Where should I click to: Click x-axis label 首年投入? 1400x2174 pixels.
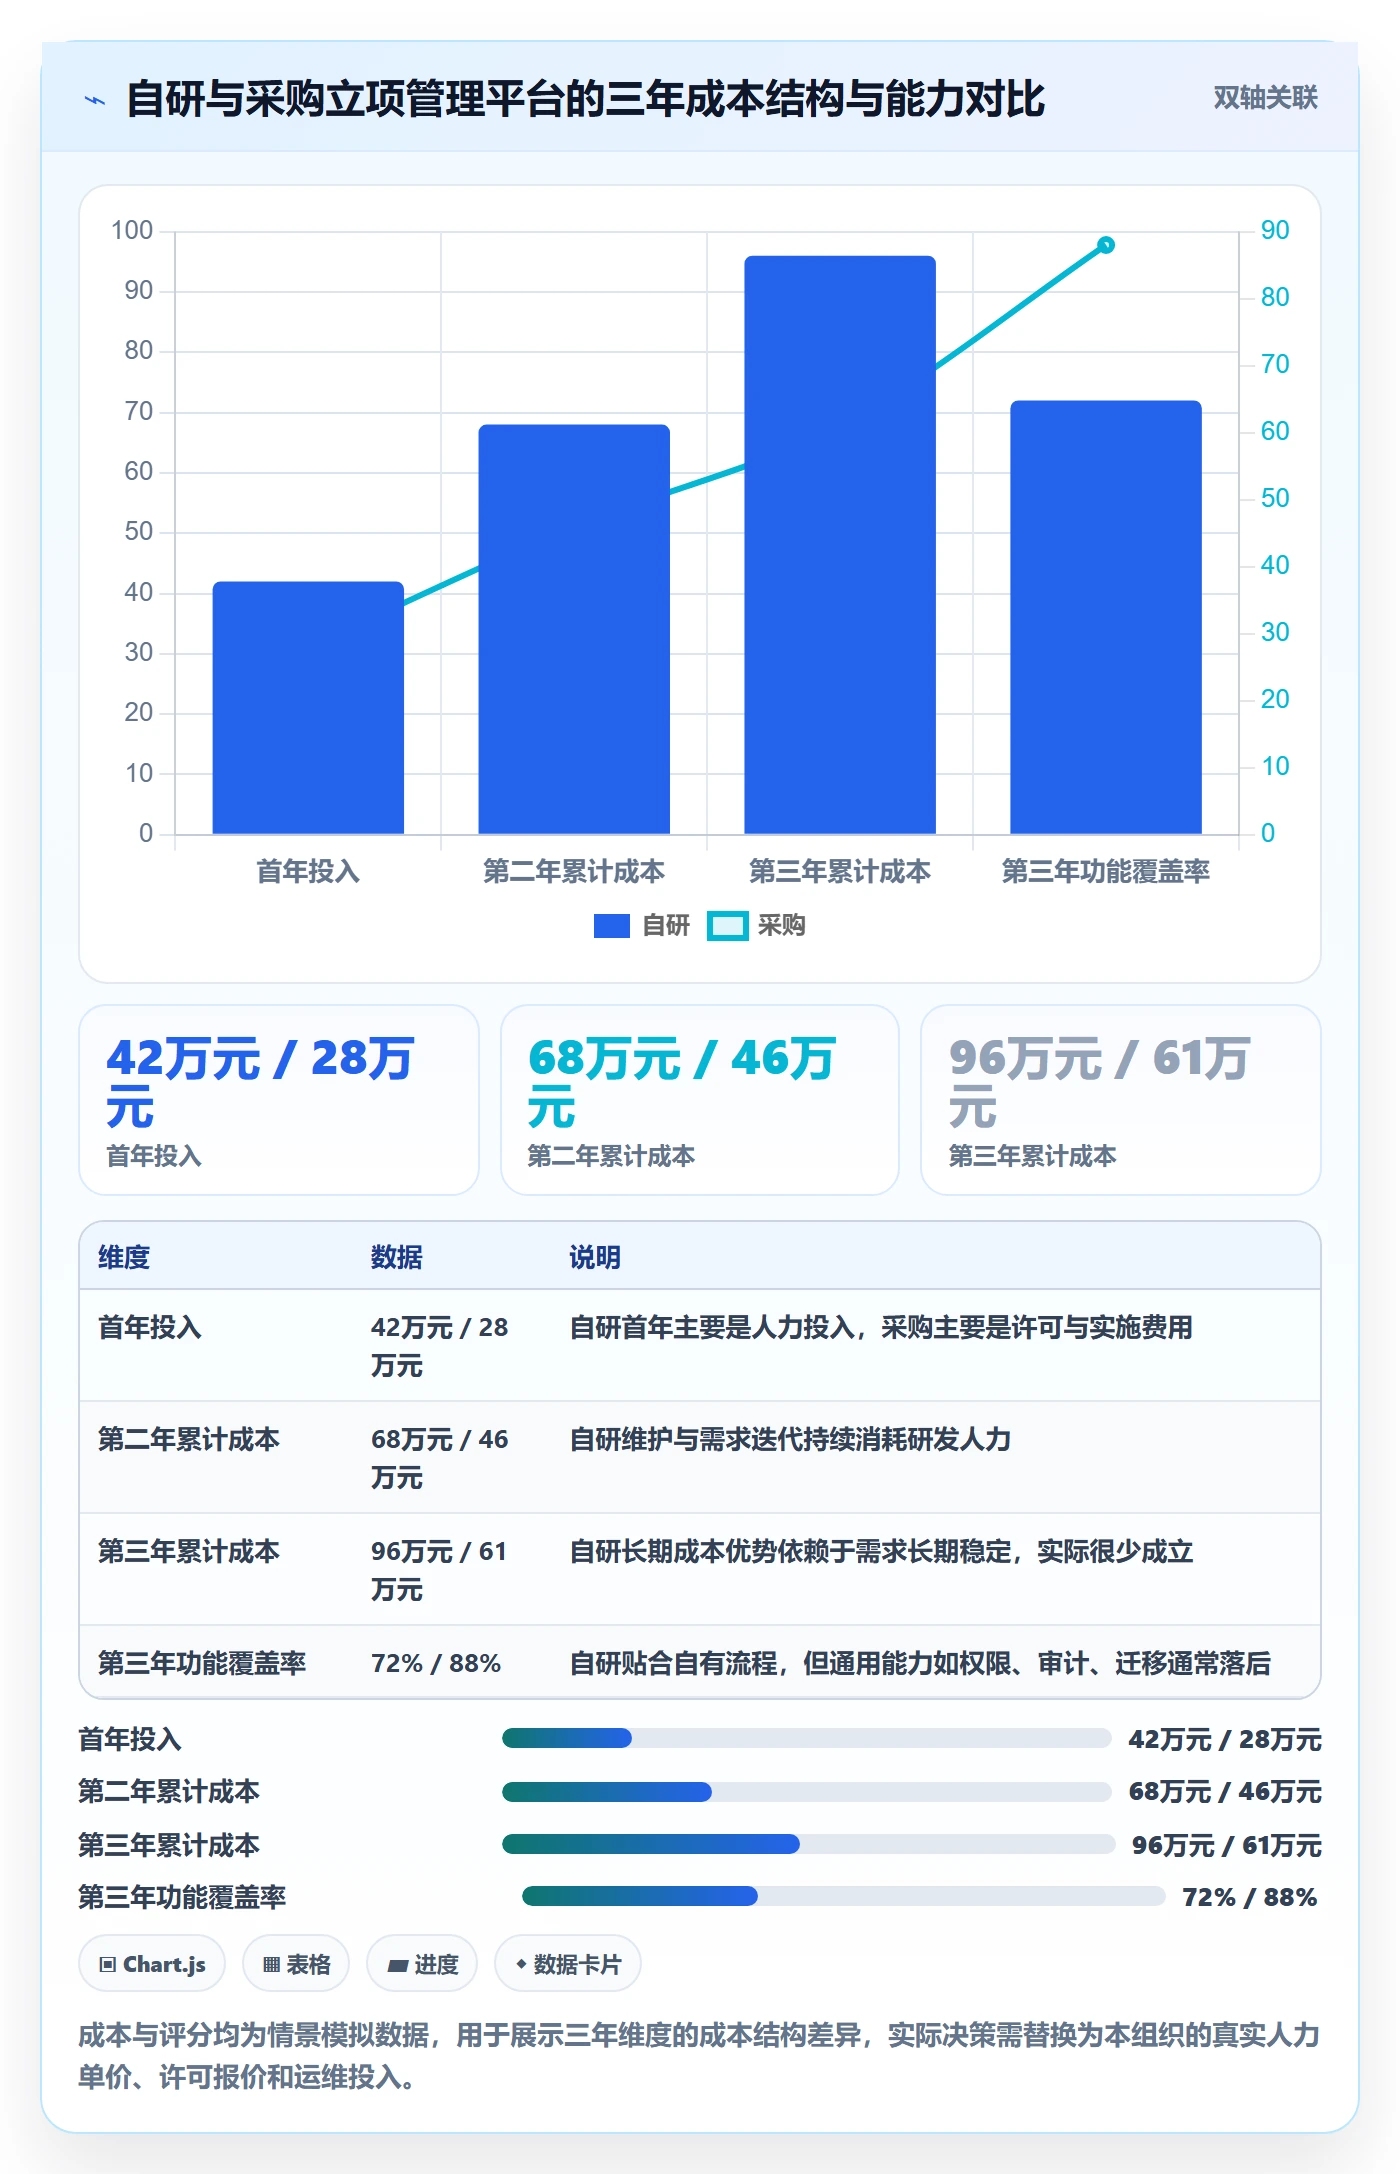click(x=308, y=871)
